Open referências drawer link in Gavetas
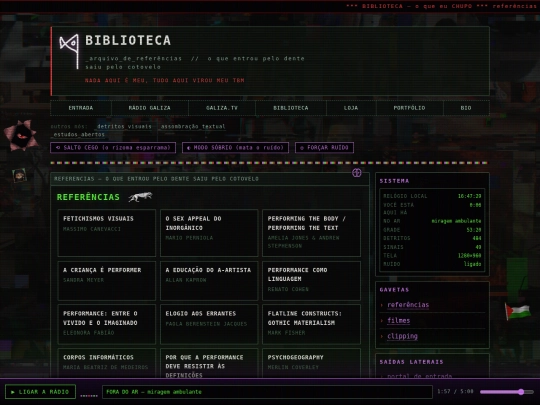540x405 pixels. click(408, 305)
